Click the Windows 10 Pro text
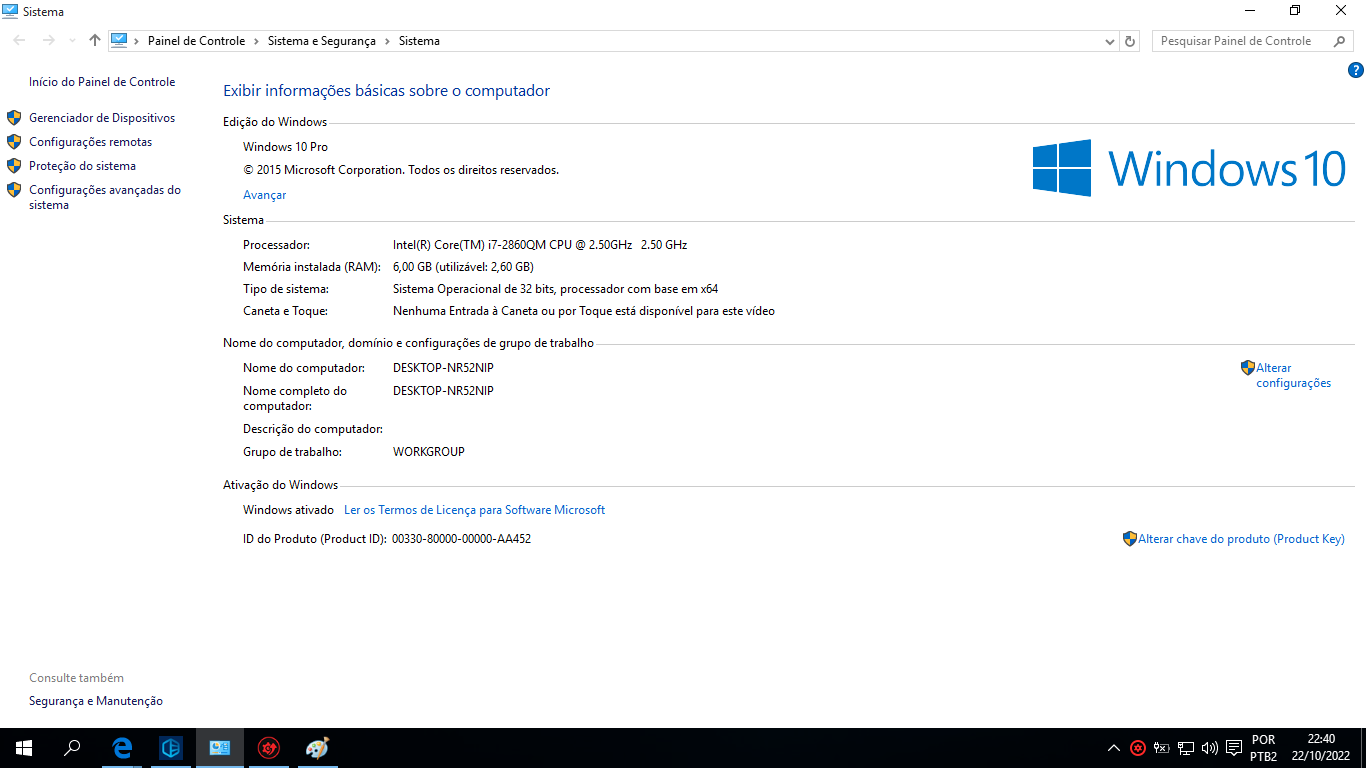 coord(285,147)
